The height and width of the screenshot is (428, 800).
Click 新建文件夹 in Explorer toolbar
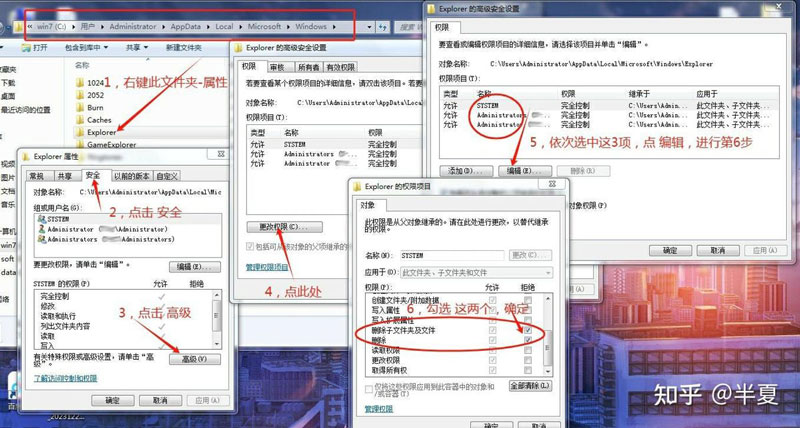pos(183,47)
